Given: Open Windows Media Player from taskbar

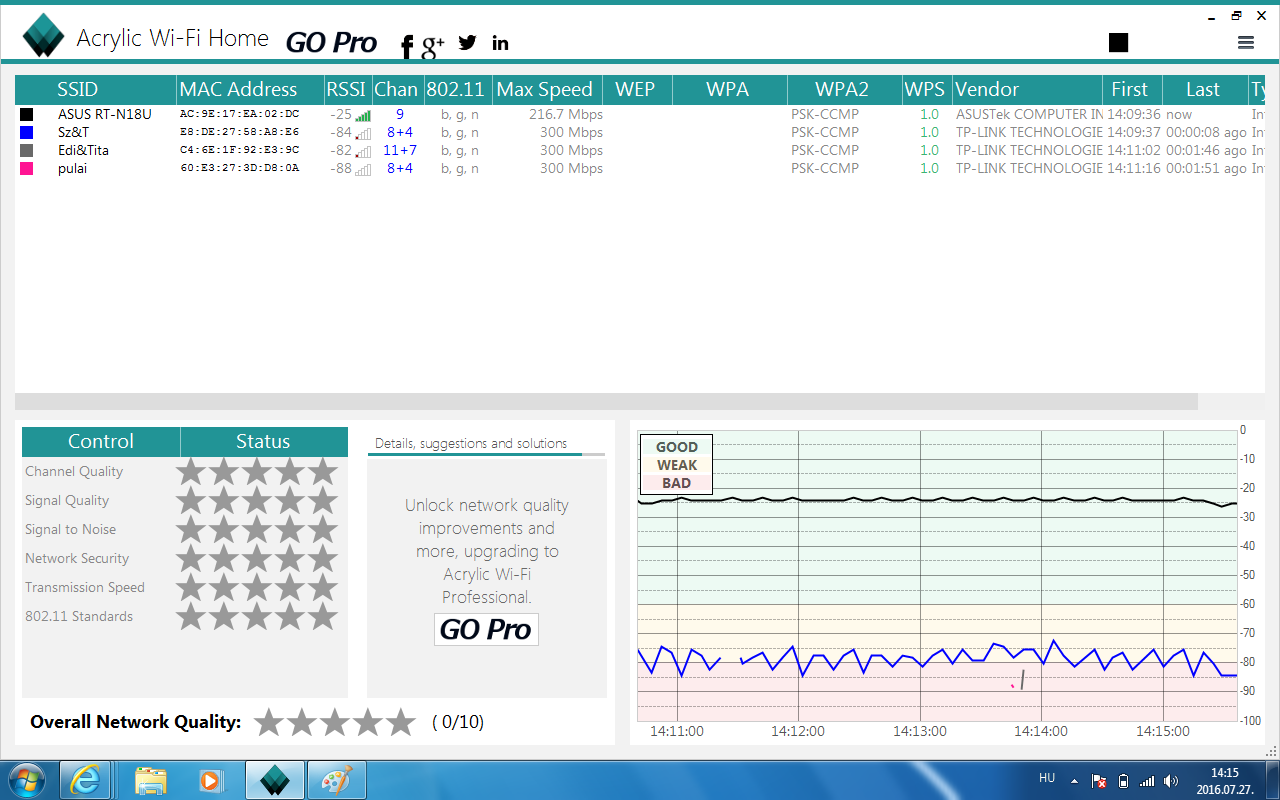Looking at the screenshot, I should coord(210,780).
